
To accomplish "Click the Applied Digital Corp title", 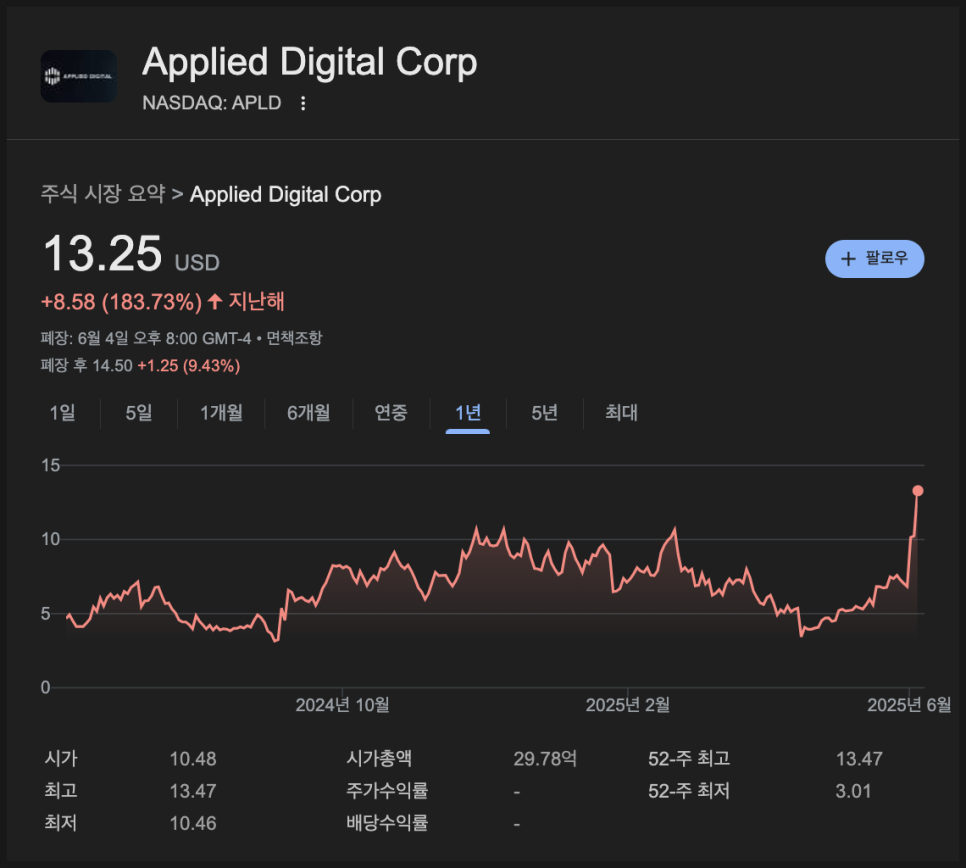I will click(310, 62).
